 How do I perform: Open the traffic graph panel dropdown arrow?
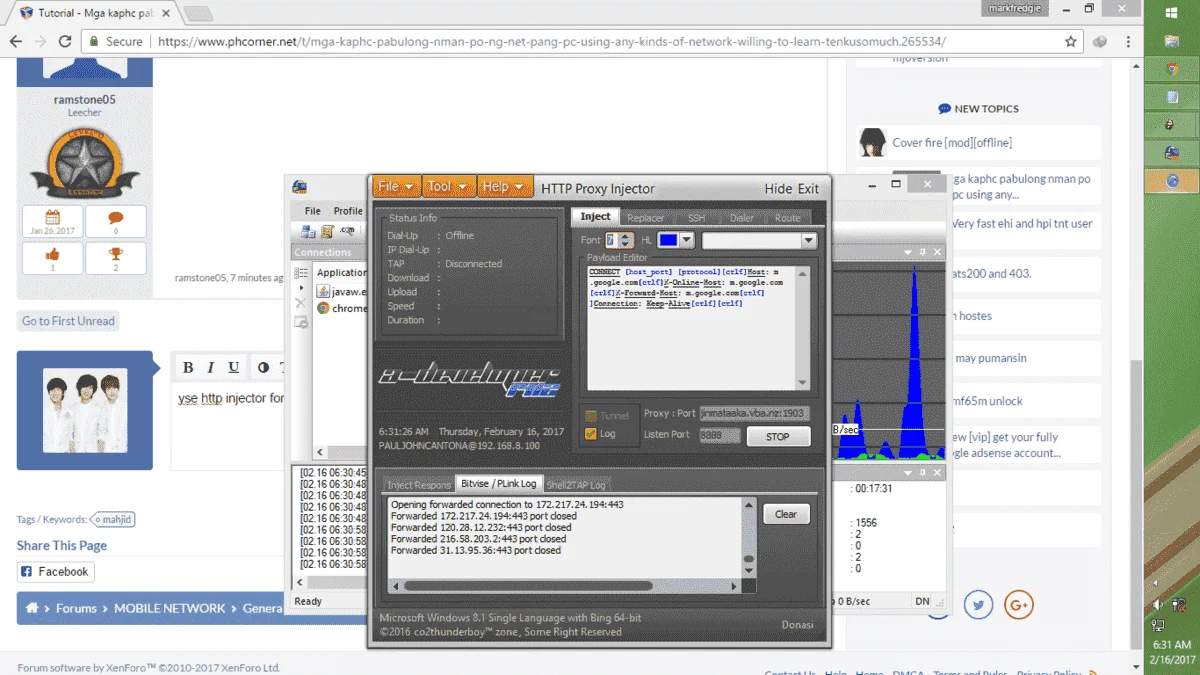pos(907,253)
